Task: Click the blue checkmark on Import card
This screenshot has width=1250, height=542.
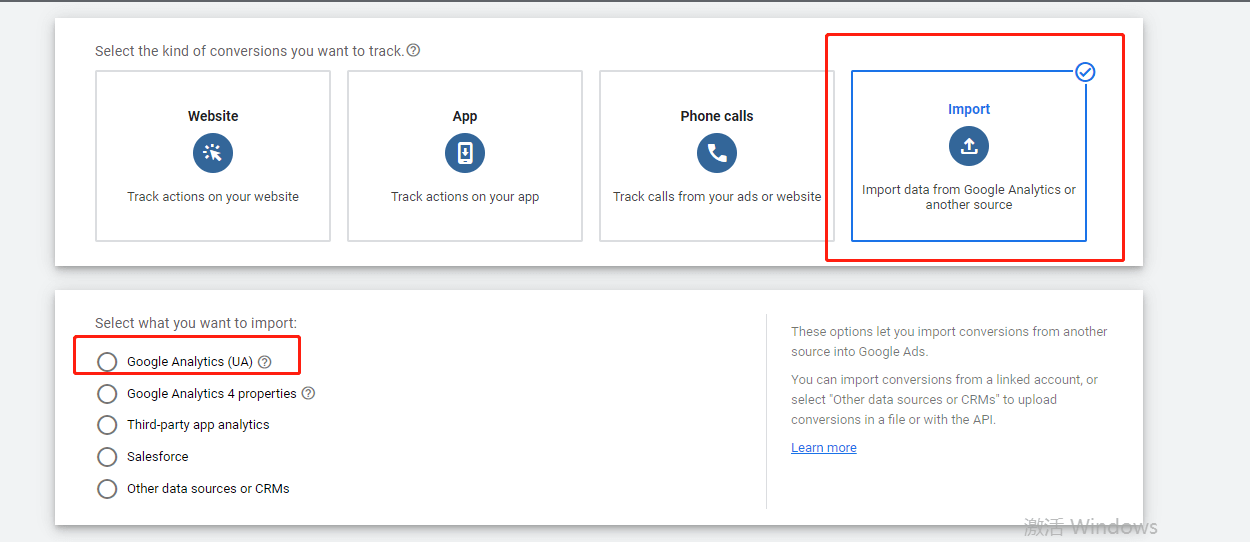Action: 1085,72
